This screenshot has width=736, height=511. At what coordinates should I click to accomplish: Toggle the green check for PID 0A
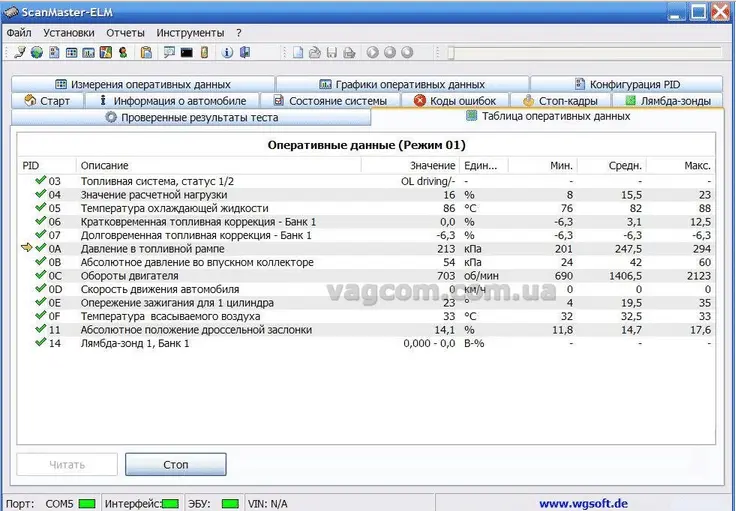(40, 248)
